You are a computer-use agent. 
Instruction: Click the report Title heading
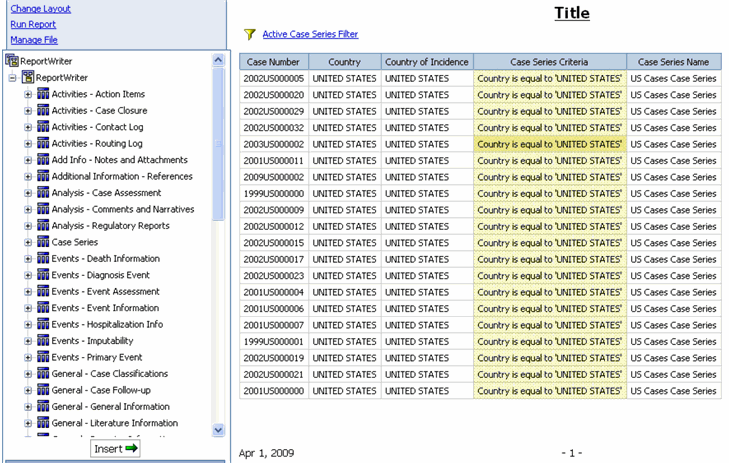pos(572,13)
